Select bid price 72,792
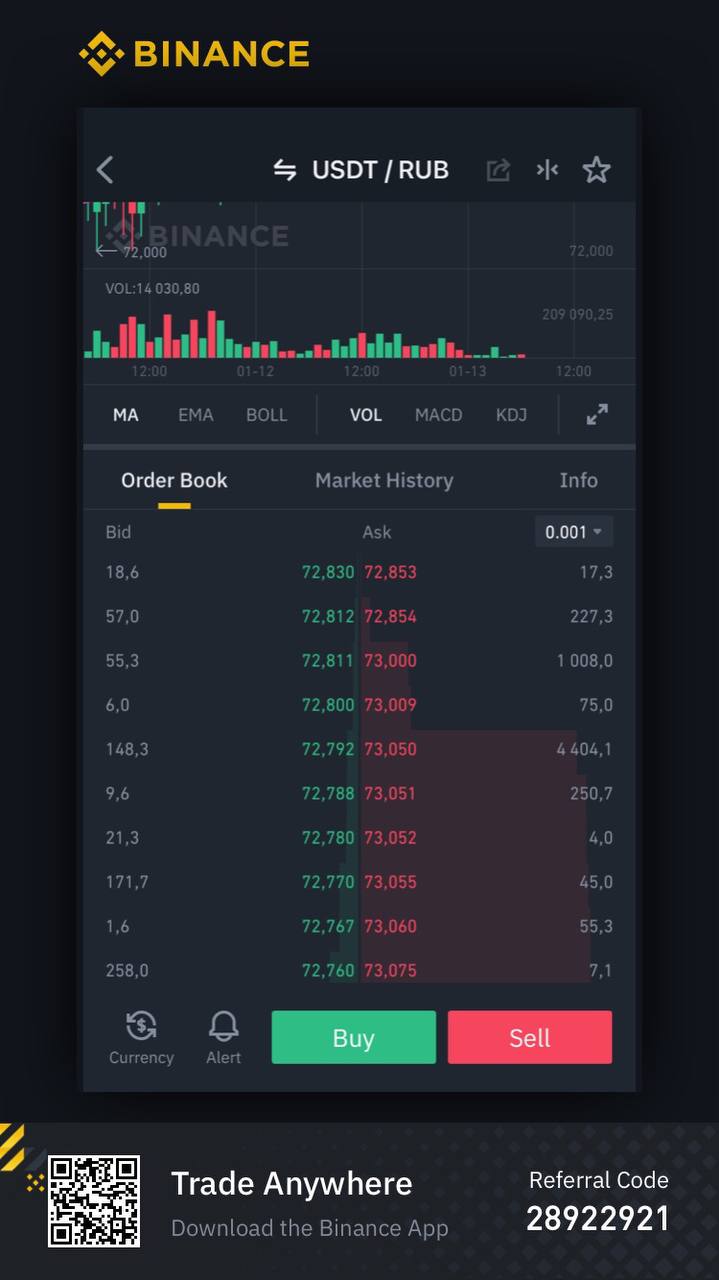This screenshot has width=719, height=1280. point(328,749)
